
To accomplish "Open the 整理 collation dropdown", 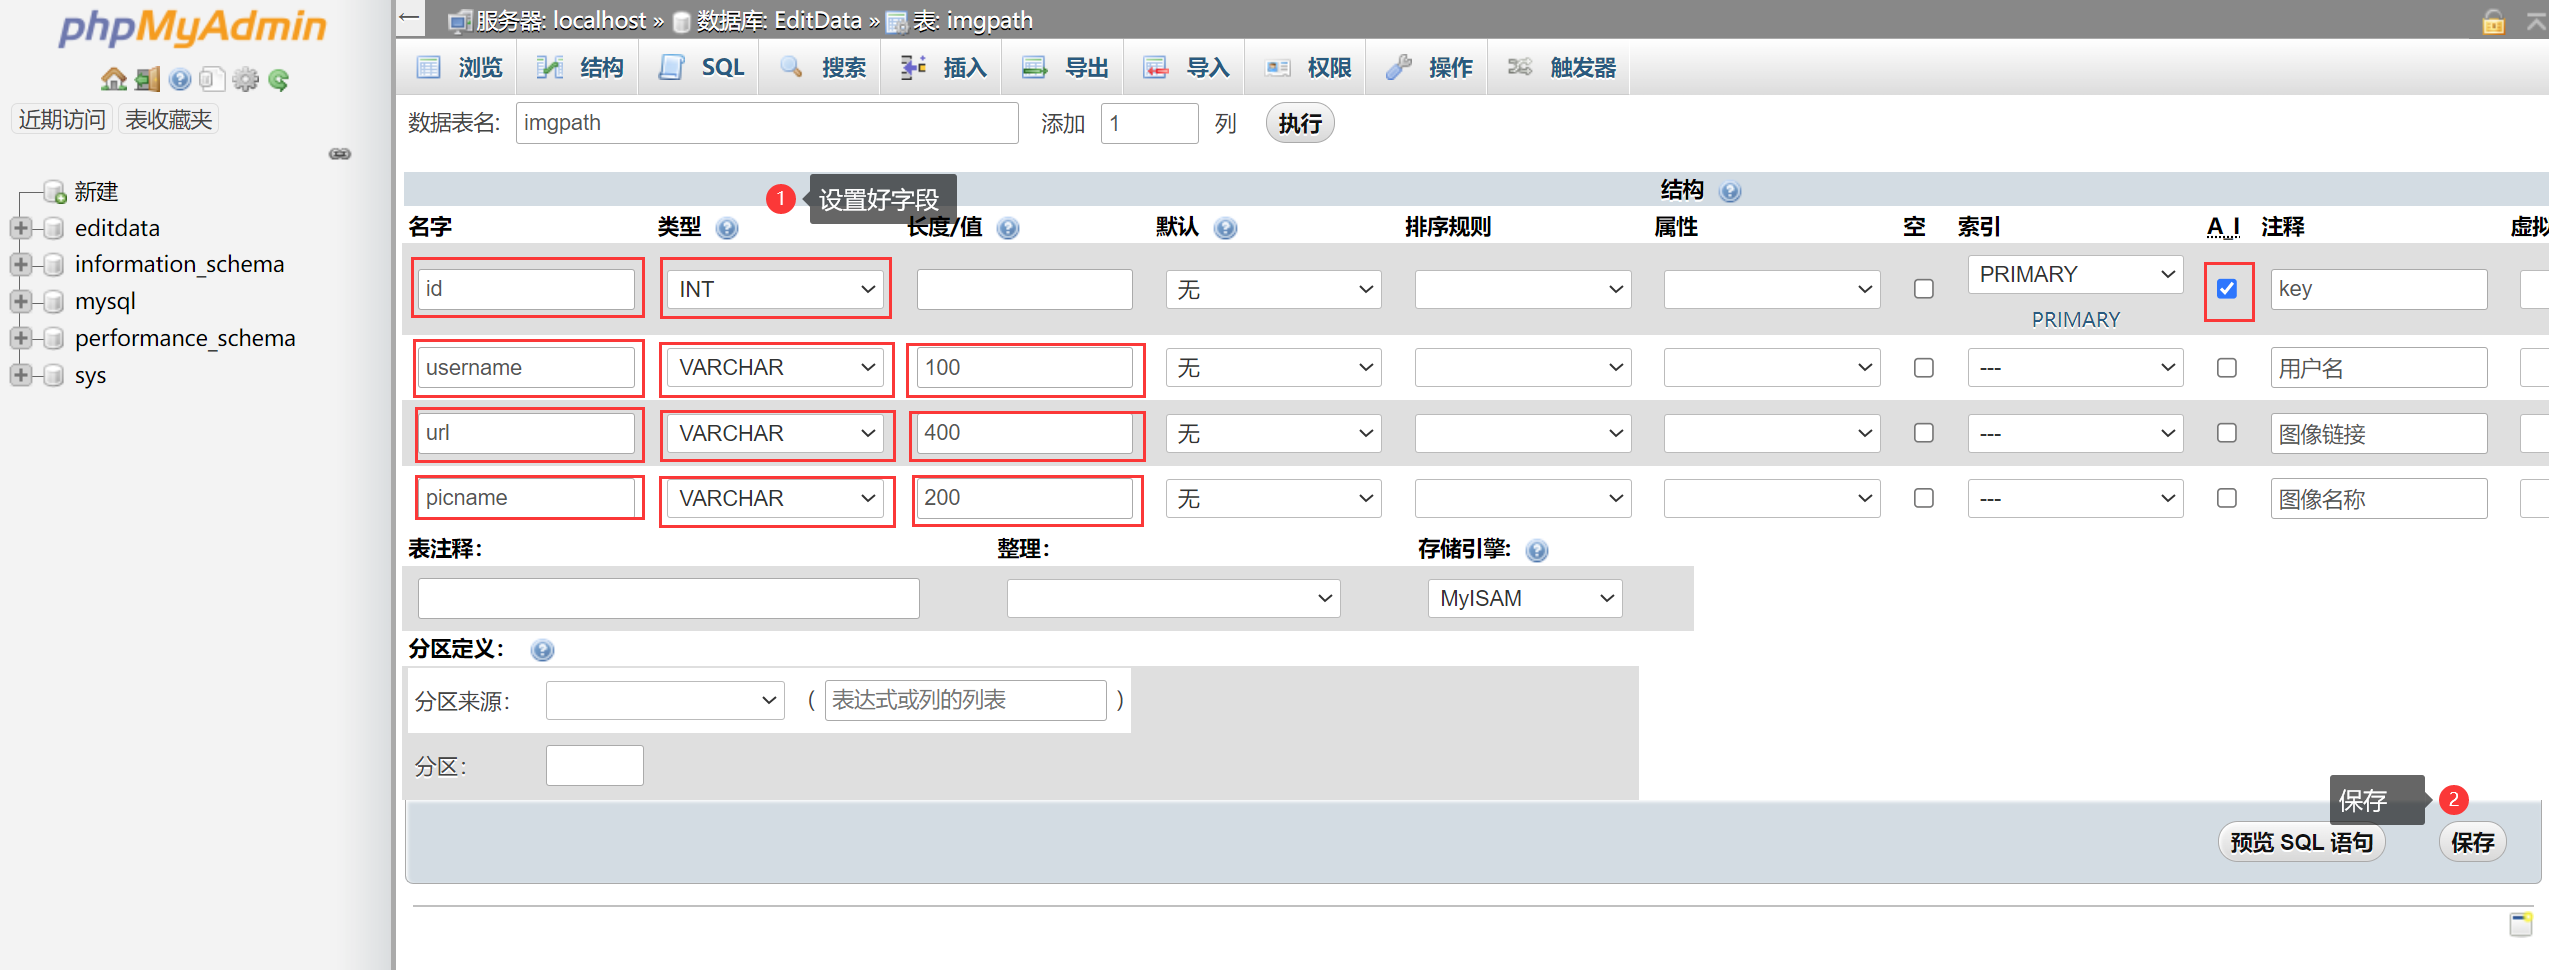I will pyautogui.click(x=1173, y=598).
